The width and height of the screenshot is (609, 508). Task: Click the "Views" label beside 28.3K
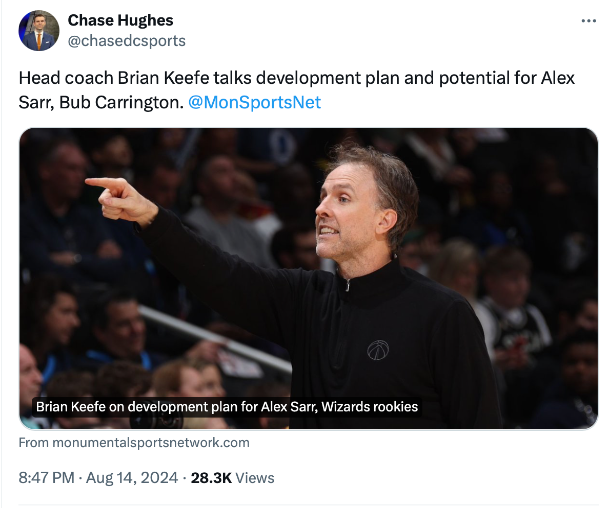point(255,478)
